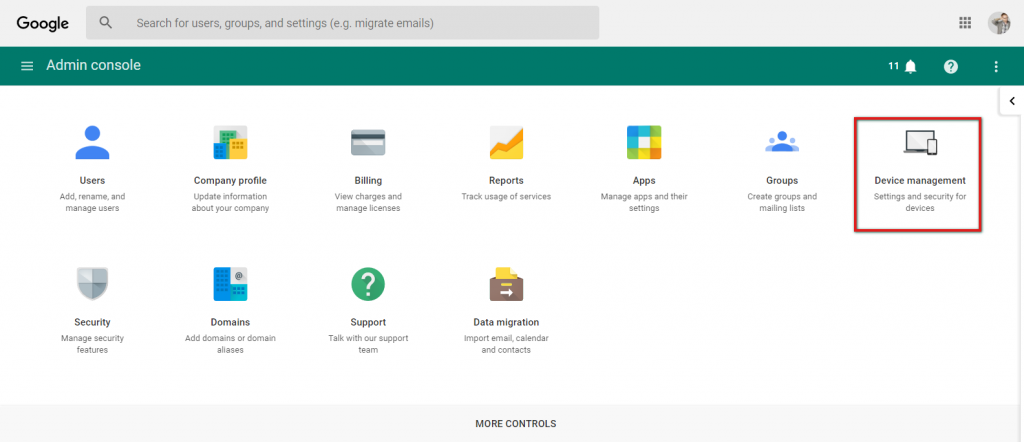Image resolution: width=1024 pixels, height=442 pixels.
Task: Click 'Import email, calendar and contacts' text
Action: point(506,344)
